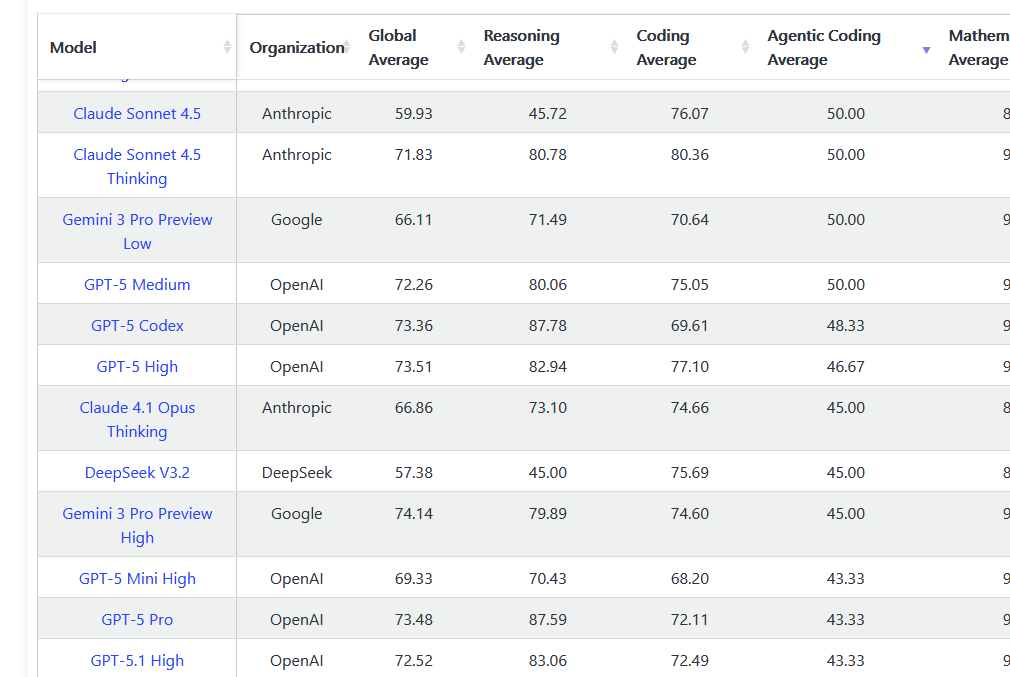Sort by Organization column arrows
Screen dimensions: 1010x677
347,47
